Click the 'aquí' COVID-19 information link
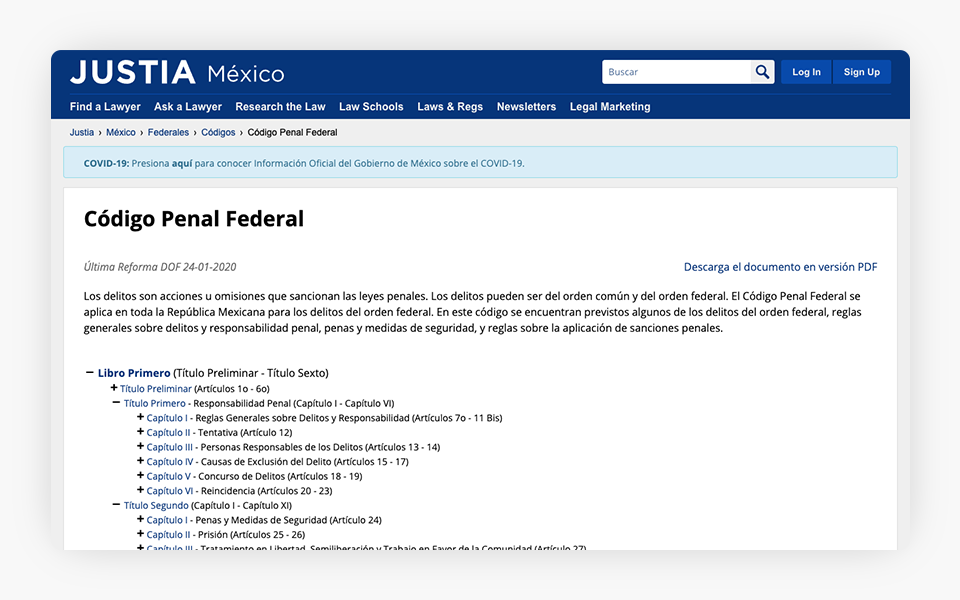 point(181,163)
